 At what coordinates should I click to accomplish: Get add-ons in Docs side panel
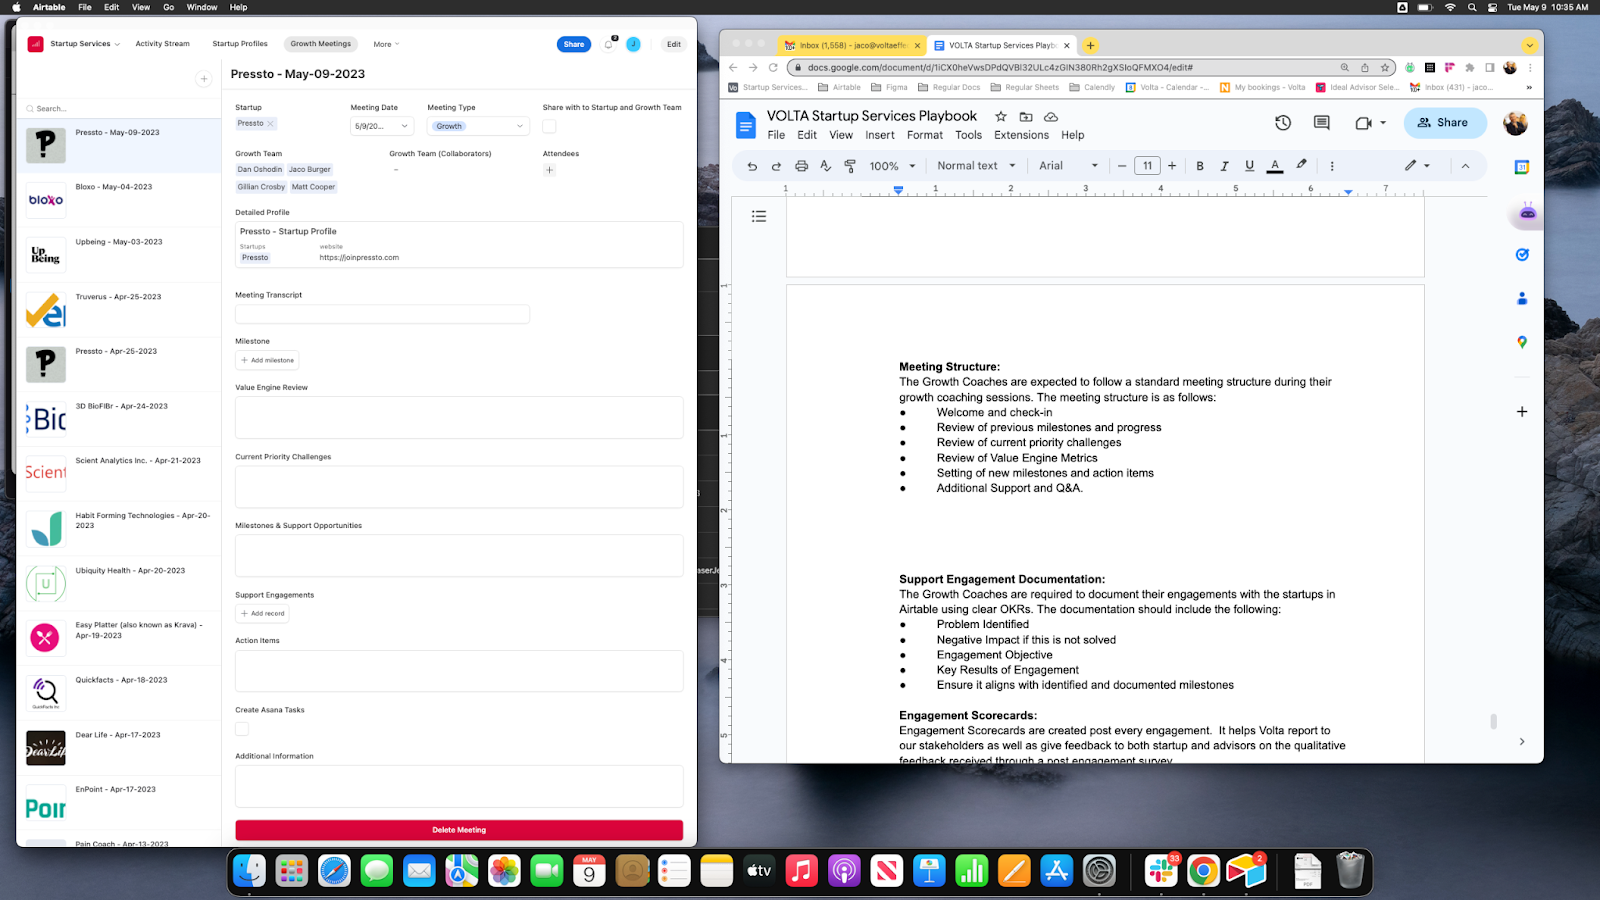(x=1522, y=412)
